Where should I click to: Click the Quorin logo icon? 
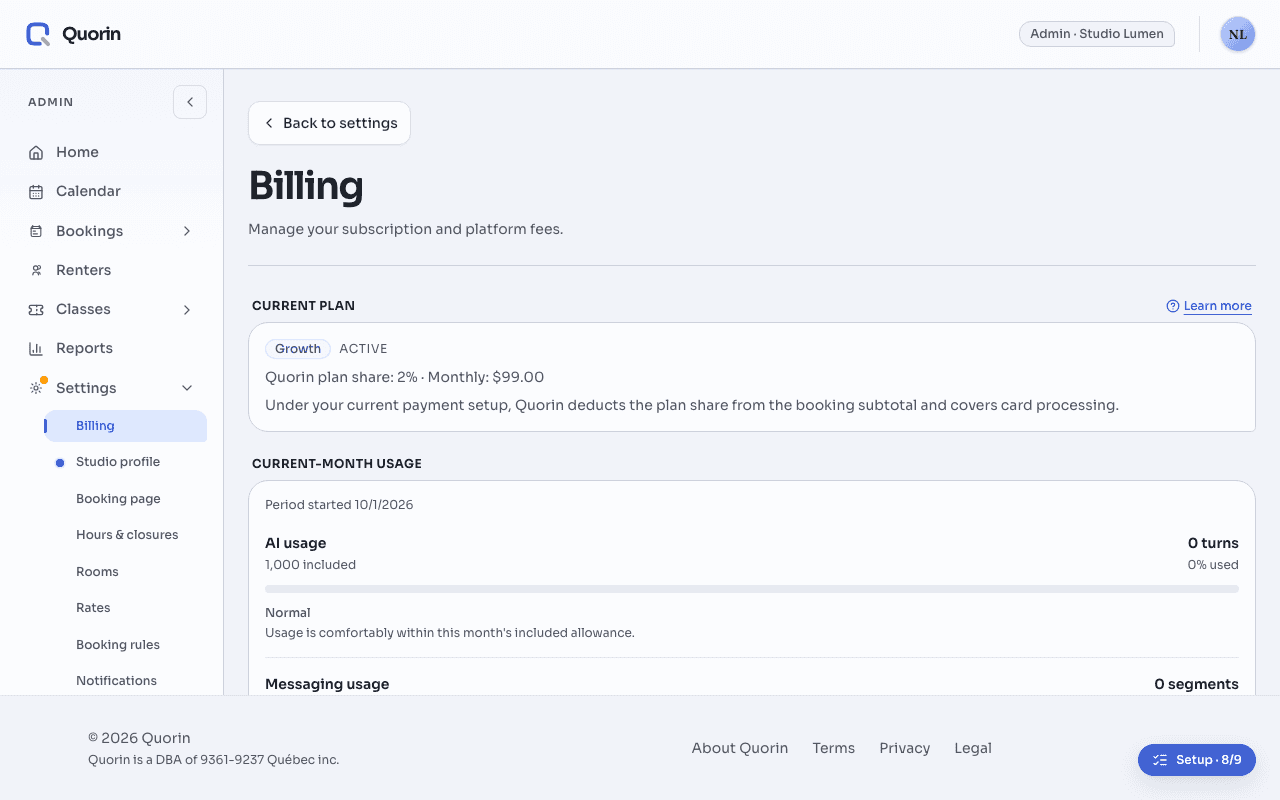coord(38,34)
